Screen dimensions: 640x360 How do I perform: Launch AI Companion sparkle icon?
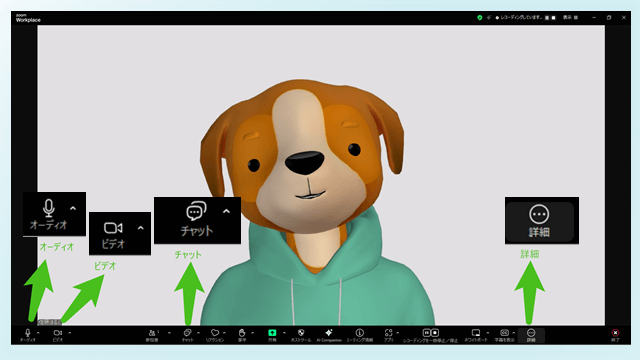tap(329, 333)
